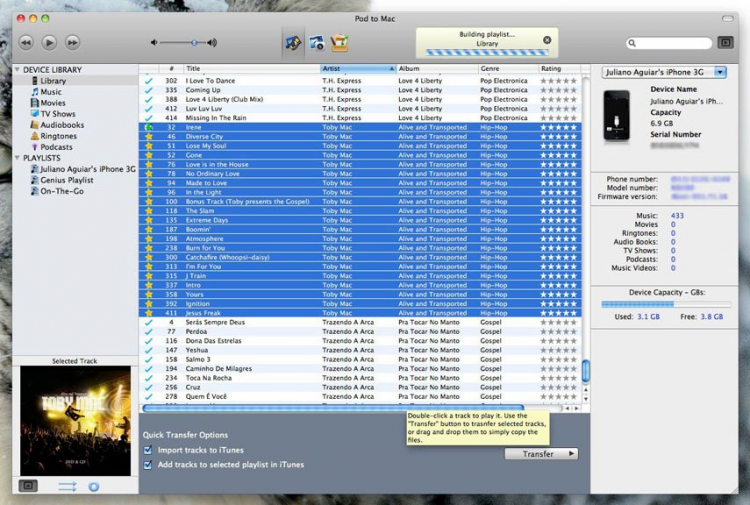This screenshot has height=505, width=750.
Task: Toggle the sidebar panel button beside search
Action: click(x=726, y=43)
